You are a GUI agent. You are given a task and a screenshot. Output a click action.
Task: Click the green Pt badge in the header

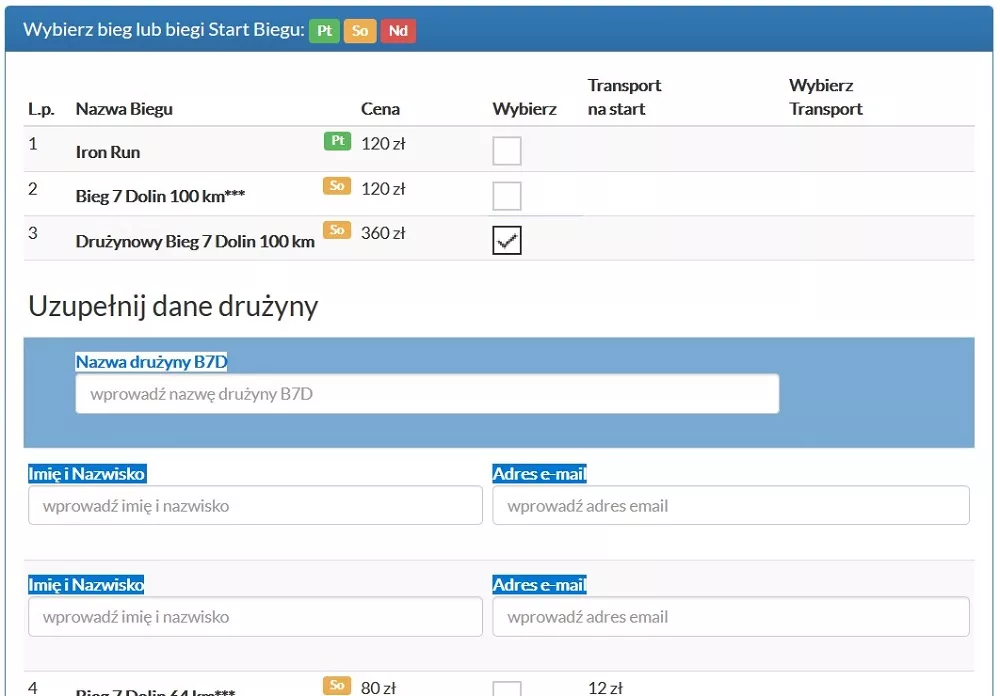(x=324, y=31)
